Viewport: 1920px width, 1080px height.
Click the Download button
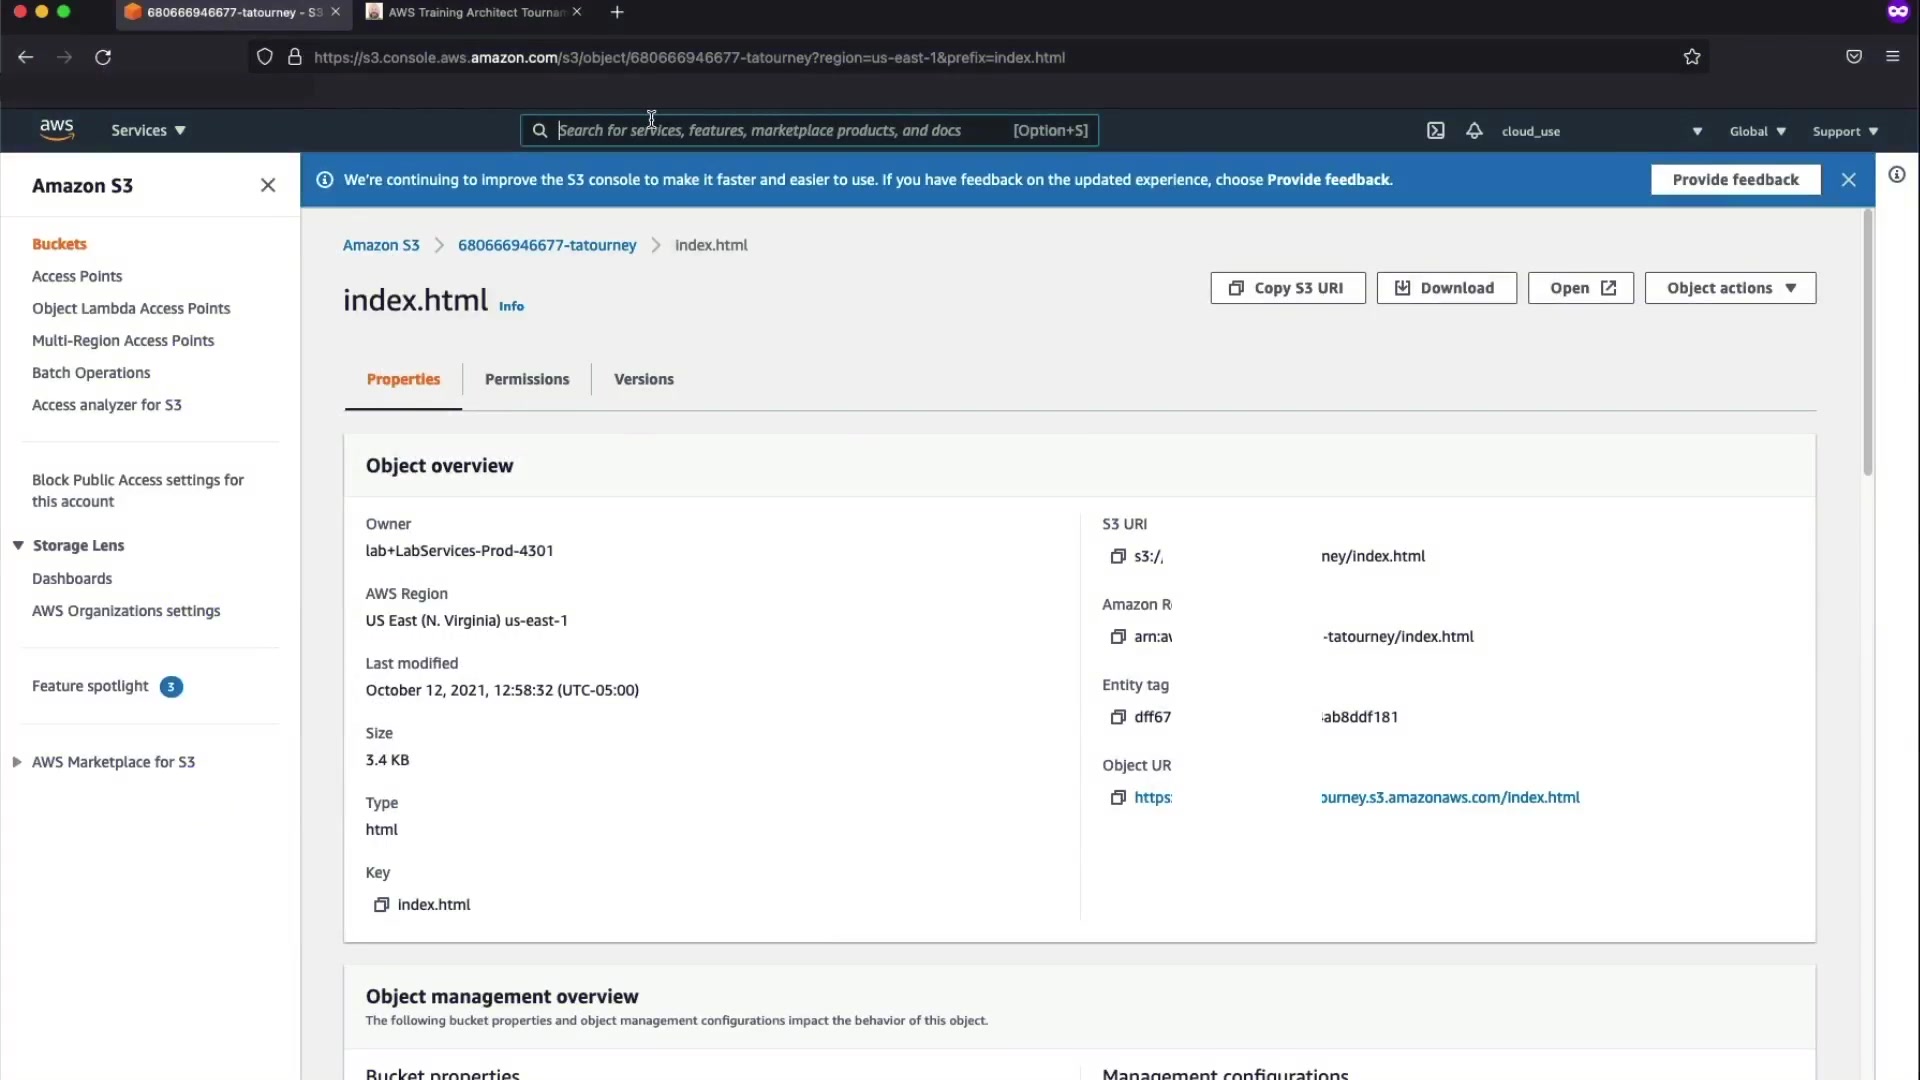click(1446, 288)
